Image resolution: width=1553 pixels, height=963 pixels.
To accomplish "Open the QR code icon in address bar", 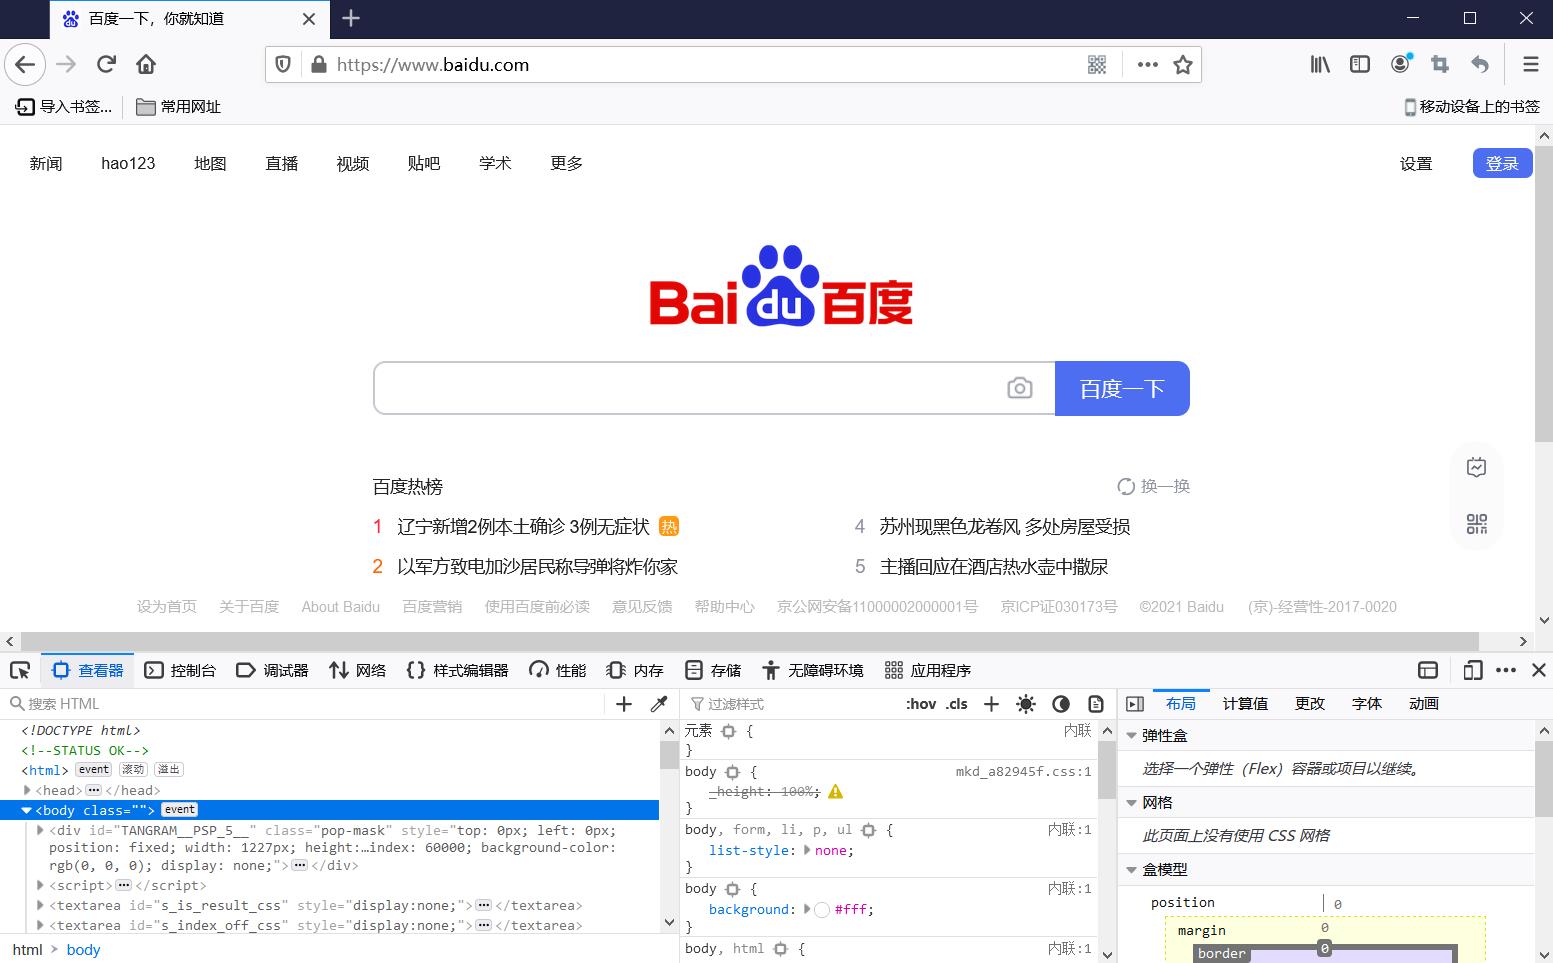I will click(x=1097, y=65).
